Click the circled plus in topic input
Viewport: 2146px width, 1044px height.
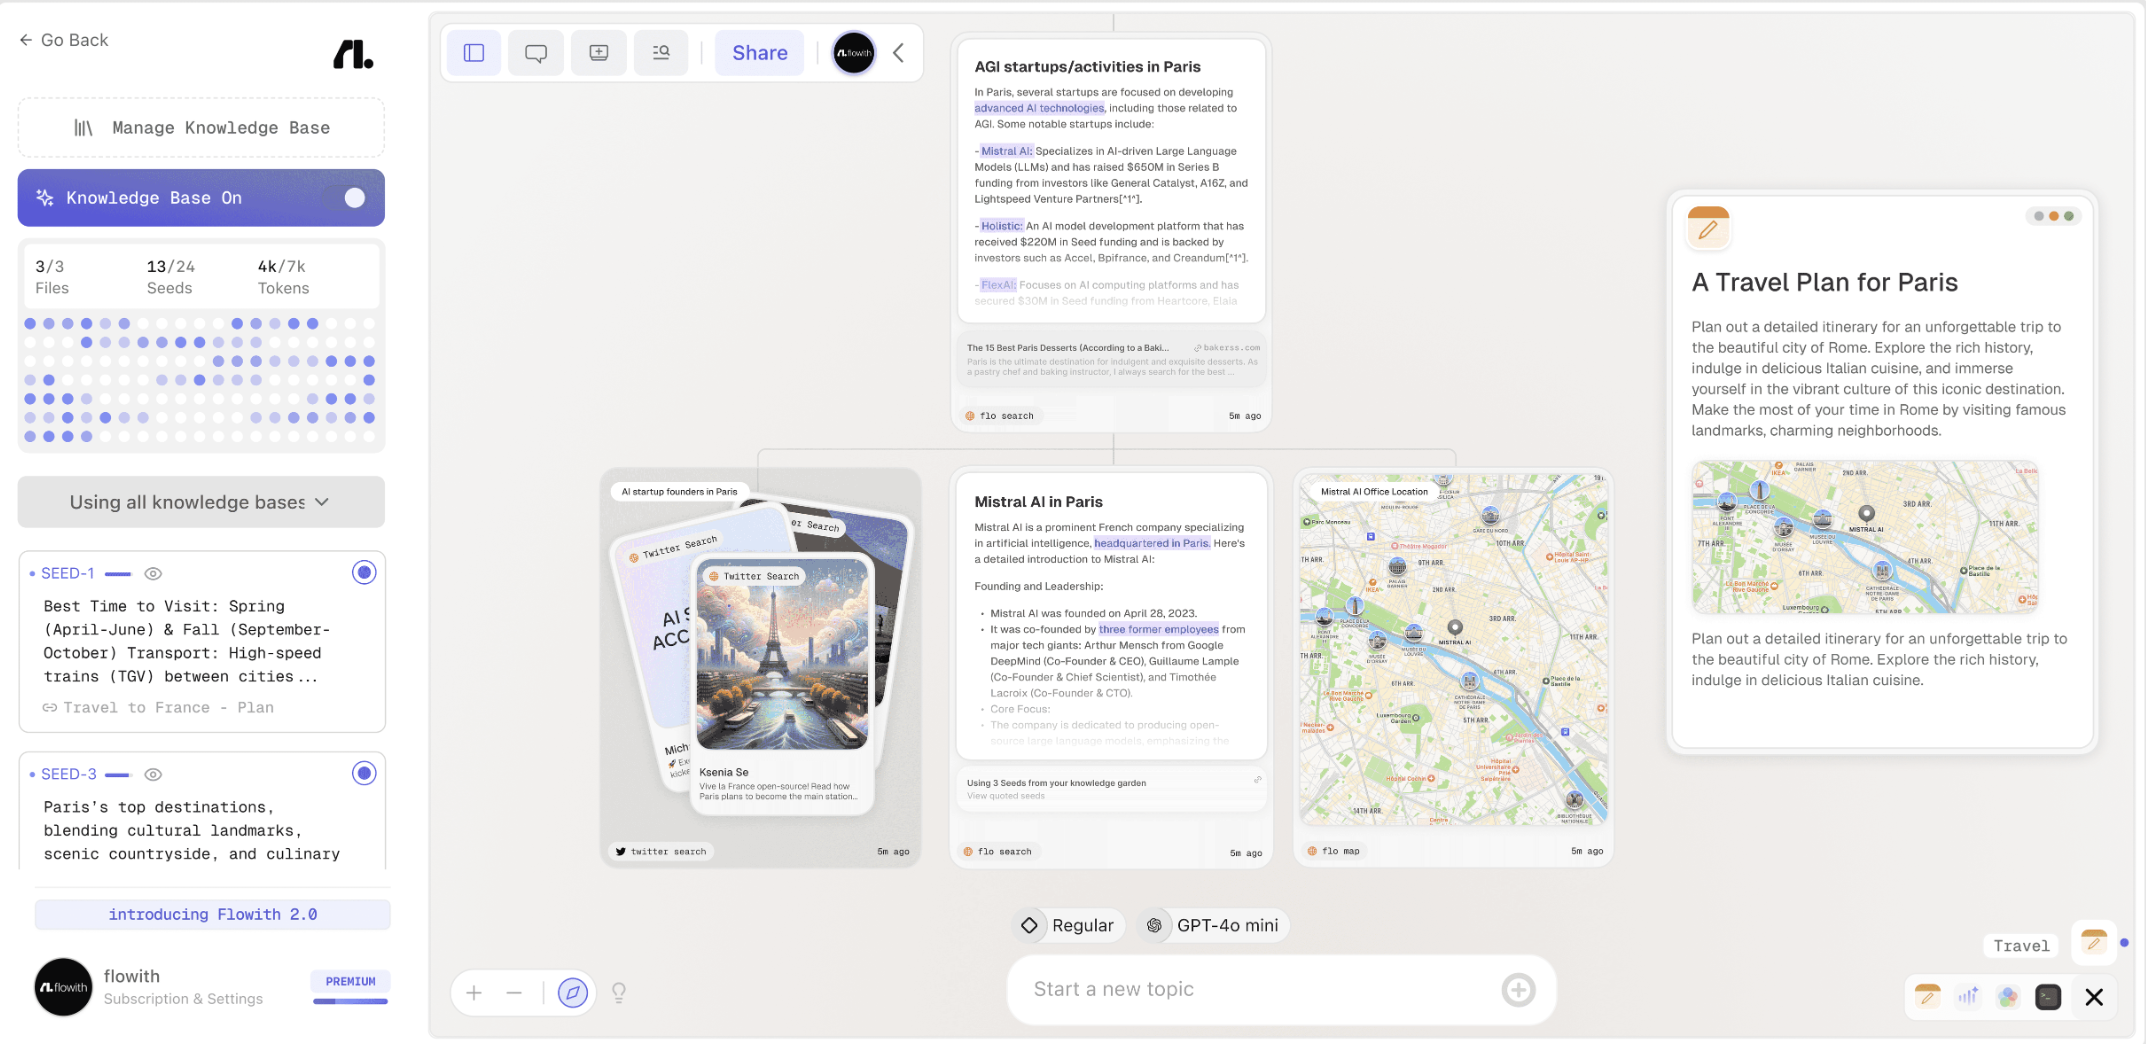pos(1518,990)
